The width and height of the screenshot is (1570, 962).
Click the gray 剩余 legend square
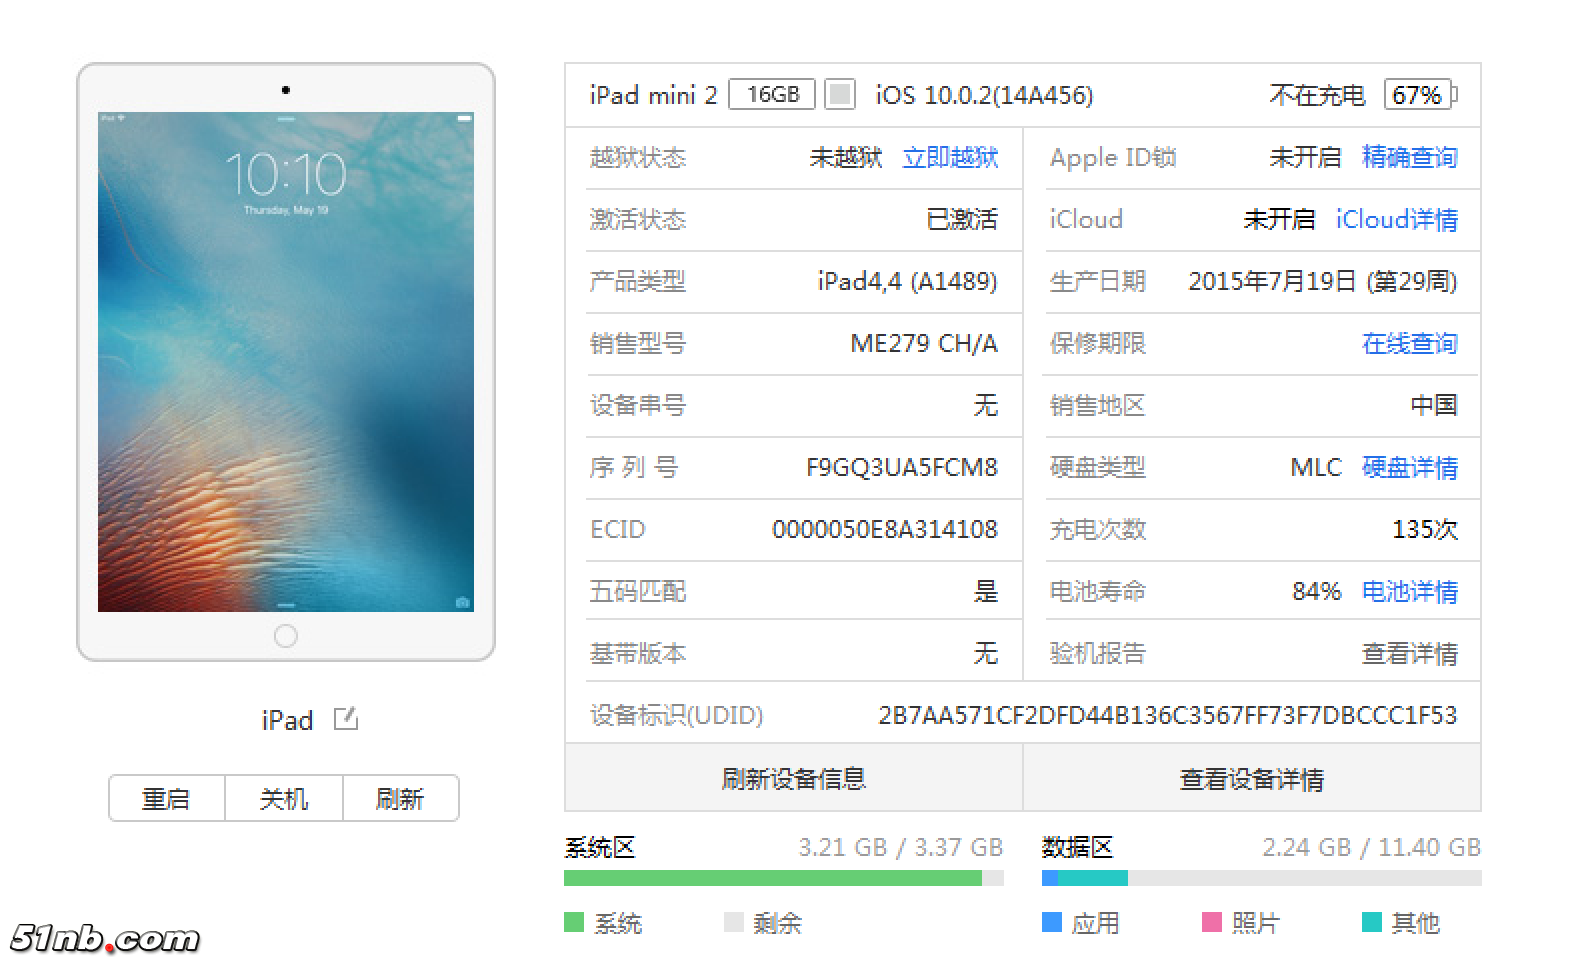click(x=733, y=922)
